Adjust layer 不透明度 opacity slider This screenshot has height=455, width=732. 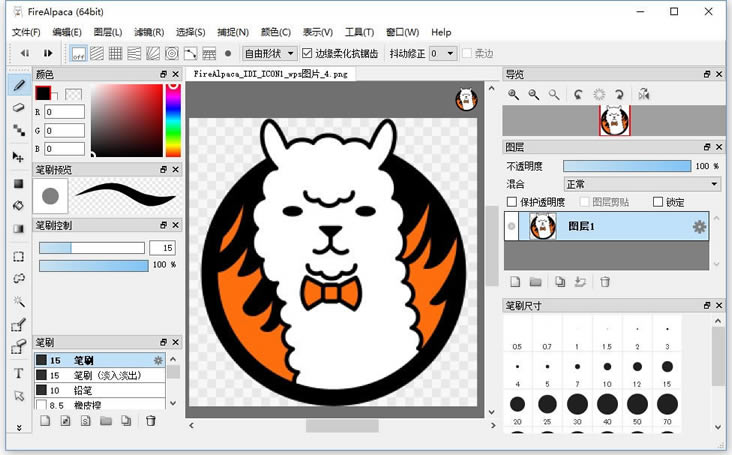point(626,166)
